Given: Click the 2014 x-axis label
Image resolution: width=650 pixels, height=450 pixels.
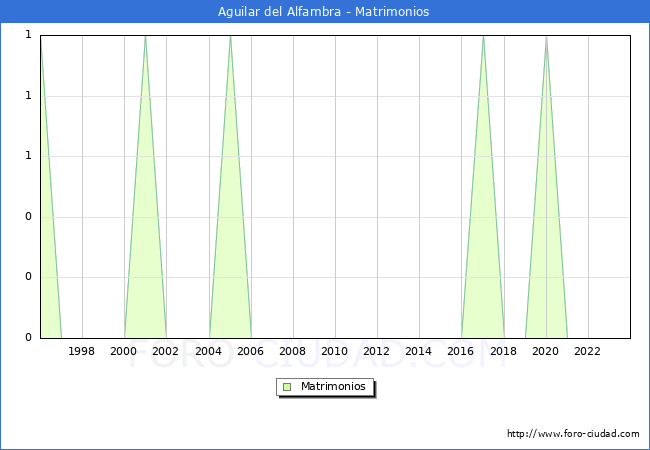Looking at the screenshot, I should coord(419,351).
